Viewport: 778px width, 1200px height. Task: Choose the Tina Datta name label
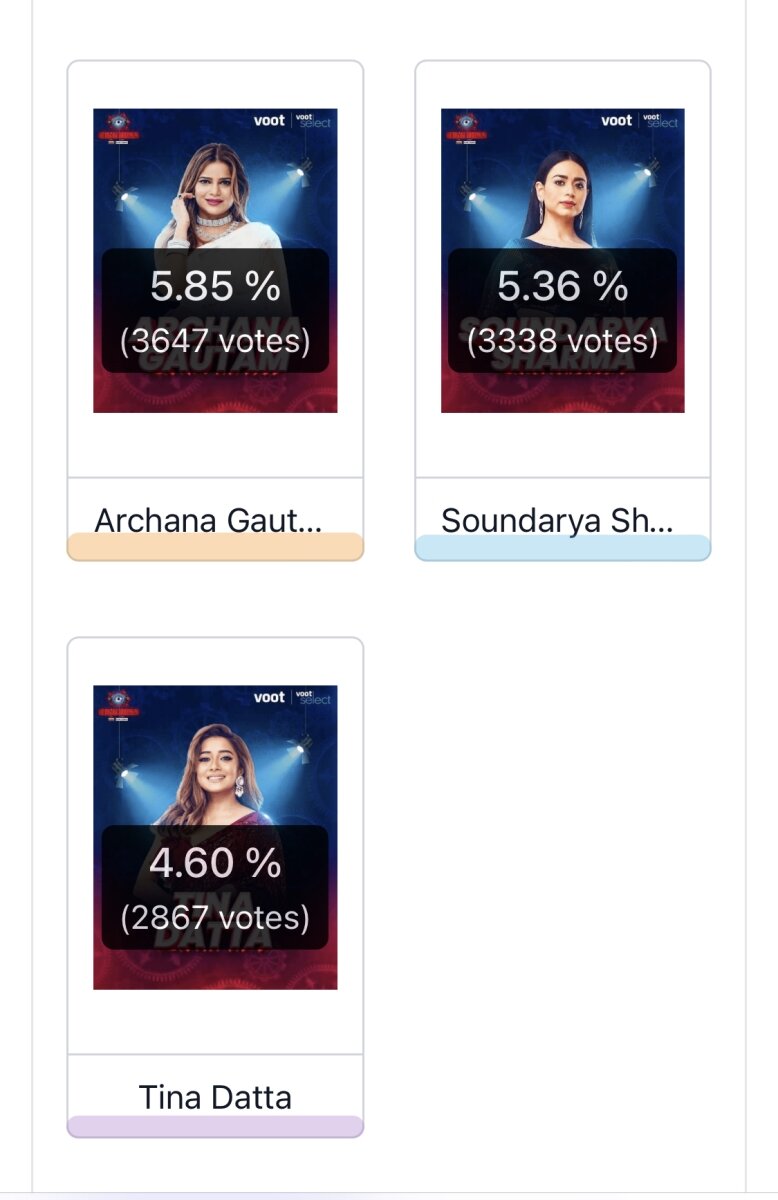(x=215, y=1097)
